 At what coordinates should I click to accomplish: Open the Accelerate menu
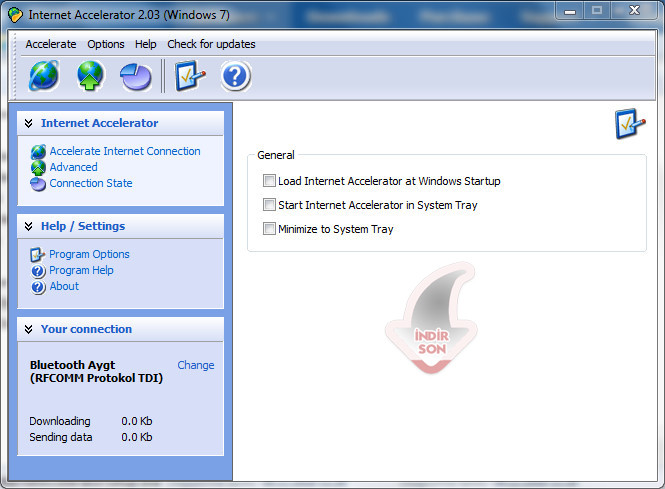(51, 44)
